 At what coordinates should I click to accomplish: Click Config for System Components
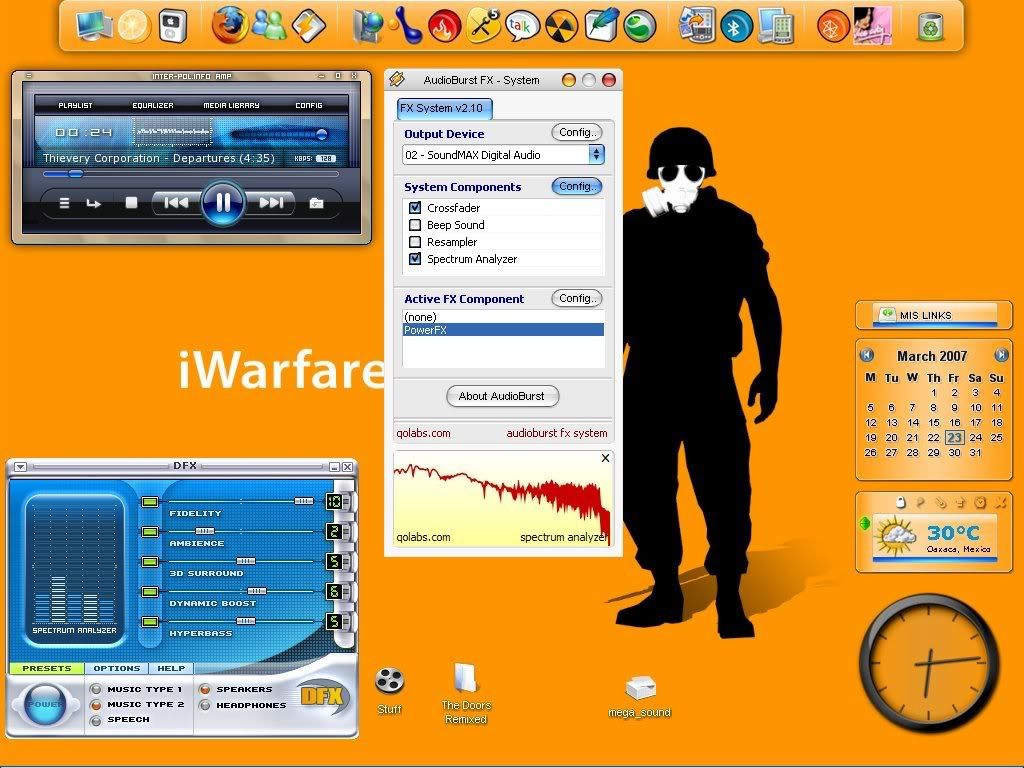tap(577, 186)
